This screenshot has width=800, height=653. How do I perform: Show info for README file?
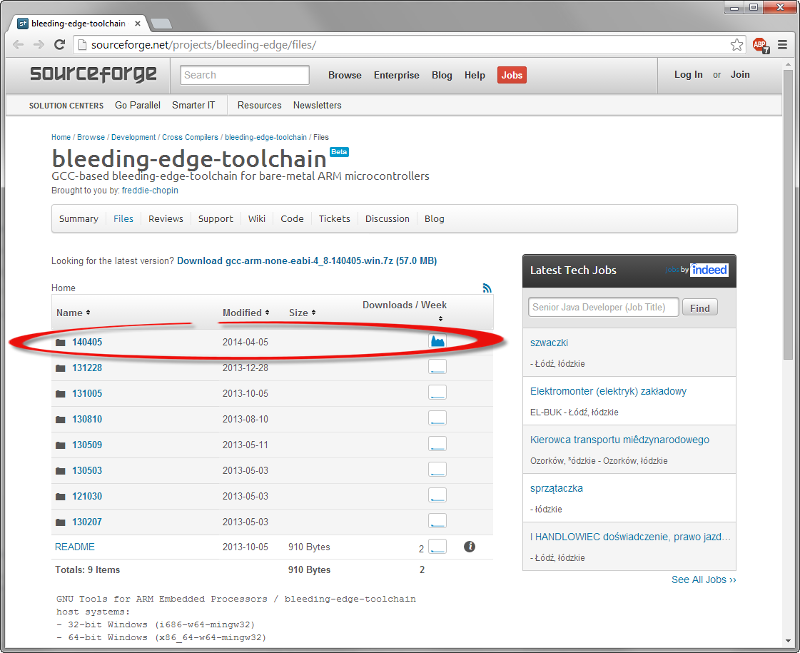(x=469, y=546)
